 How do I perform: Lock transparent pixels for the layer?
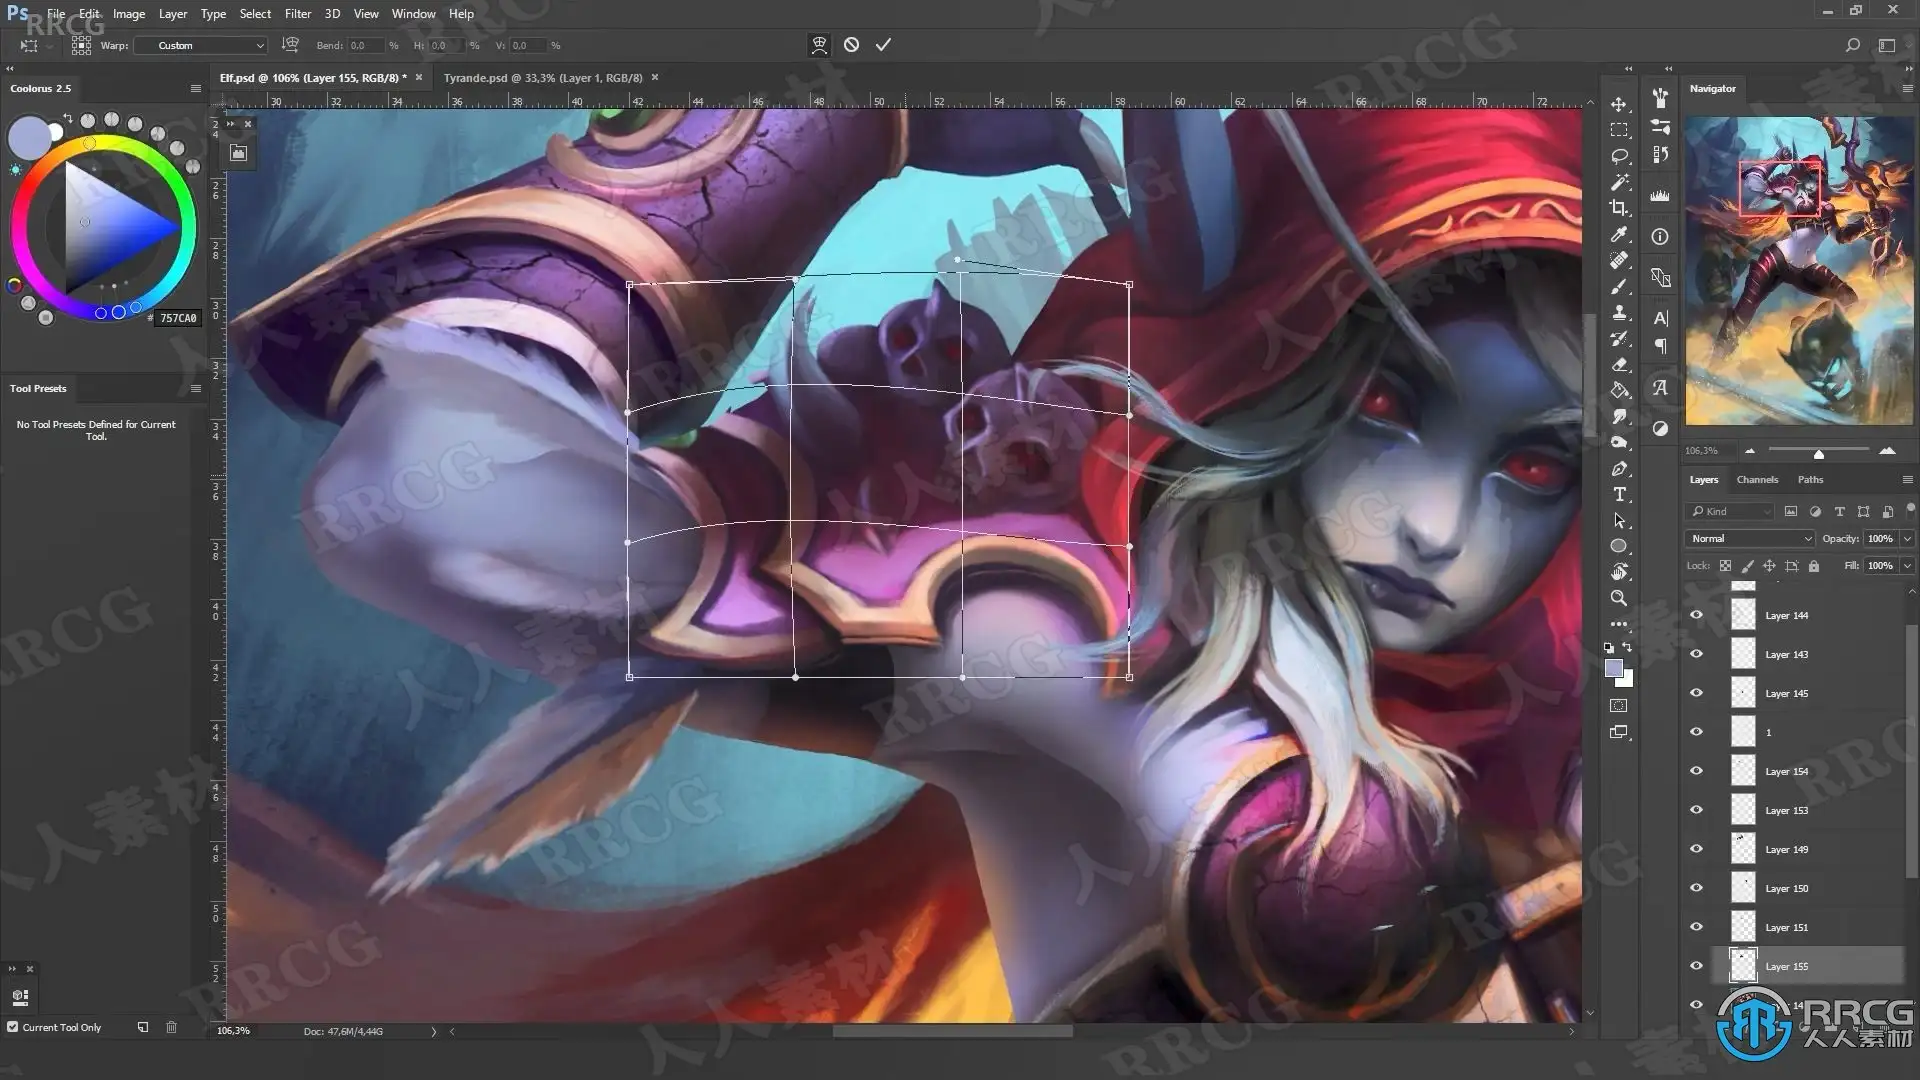tap(1725, 566)
